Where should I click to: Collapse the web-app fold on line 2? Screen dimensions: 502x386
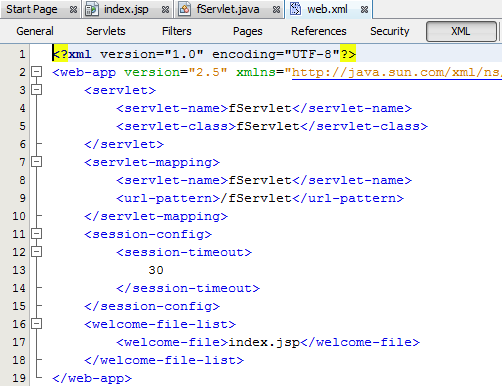coord(36,72)
